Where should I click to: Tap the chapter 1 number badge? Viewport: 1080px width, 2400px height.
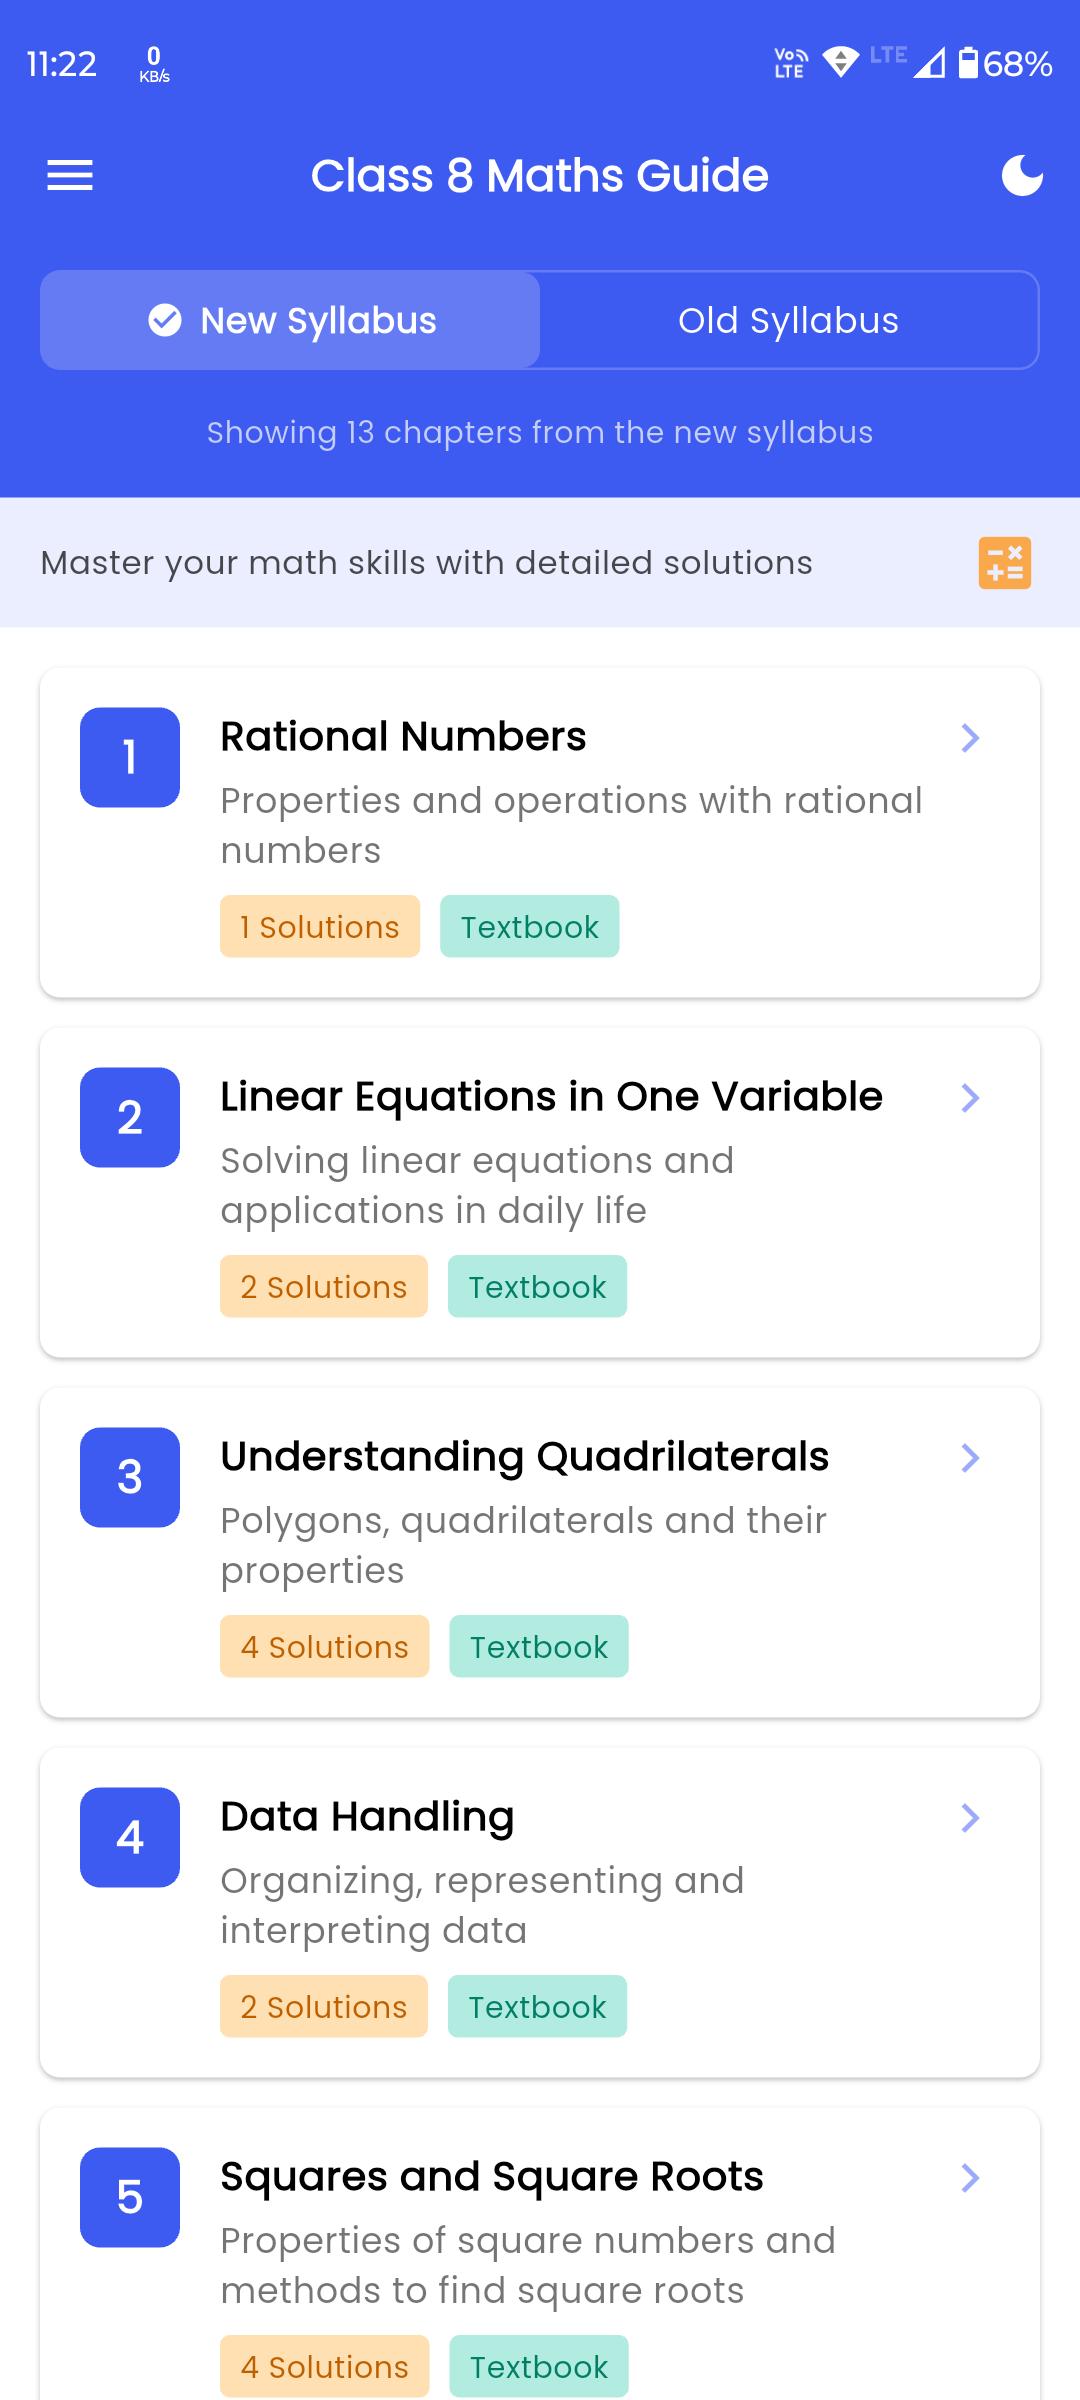(x=130, y=757)
